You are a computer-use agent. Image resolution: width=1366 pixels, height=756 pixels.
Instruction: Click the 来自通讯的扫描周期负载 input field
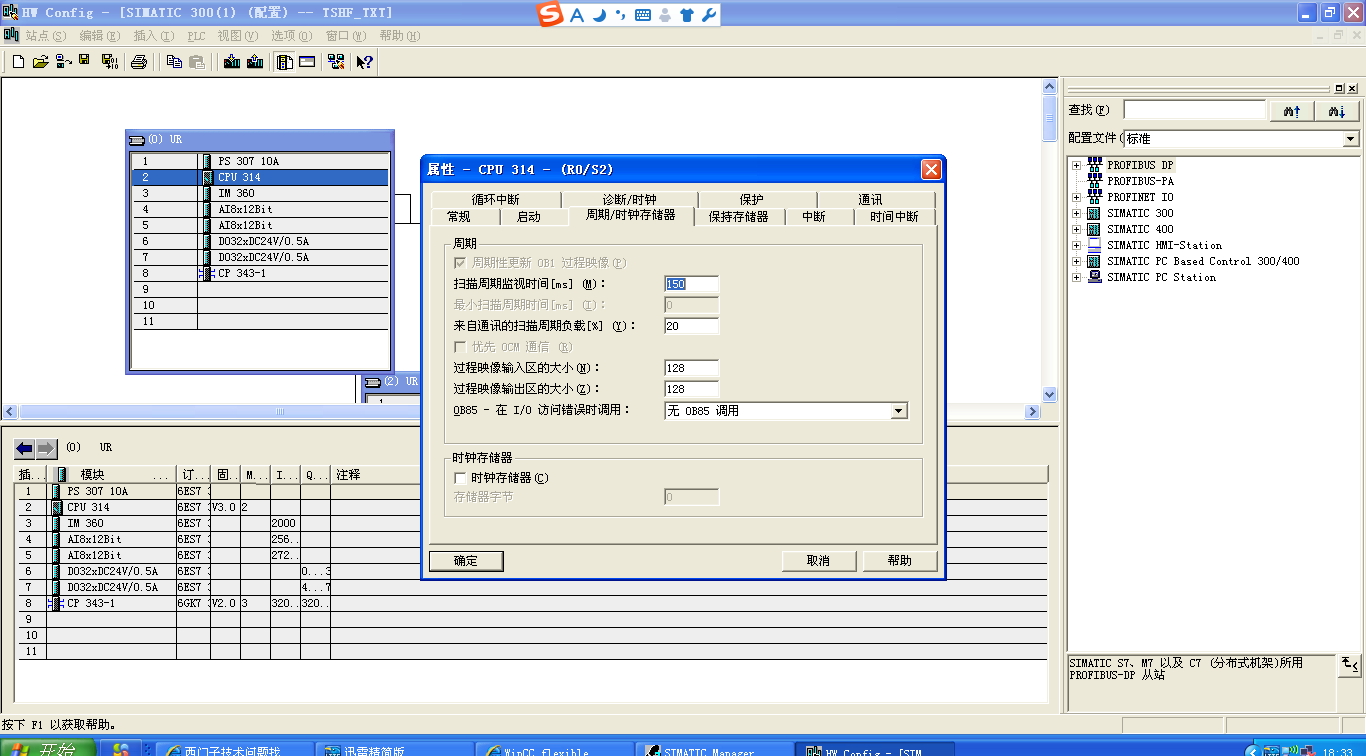(x=692, y=326)
